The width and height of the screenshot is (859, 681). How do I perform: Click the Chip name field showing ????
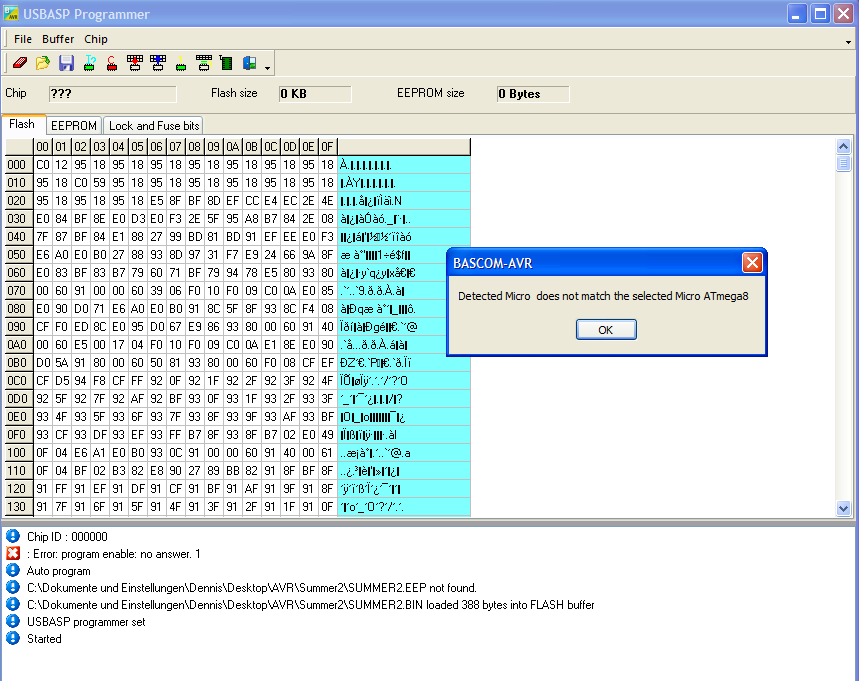(112, 94)
